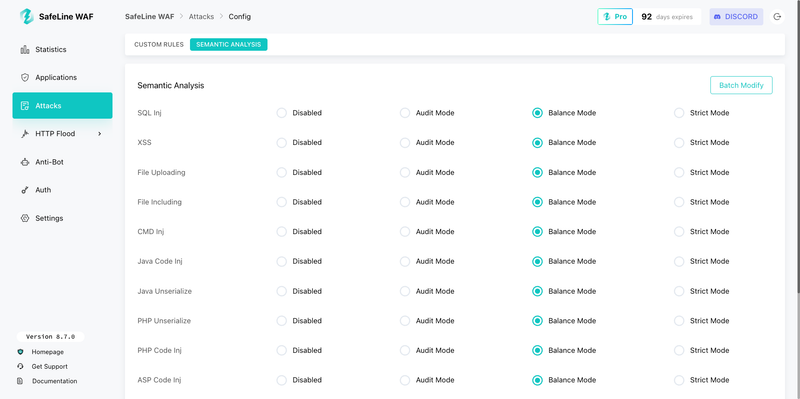Set Java Unserialize to Strict Mode

tap(679, 291)
